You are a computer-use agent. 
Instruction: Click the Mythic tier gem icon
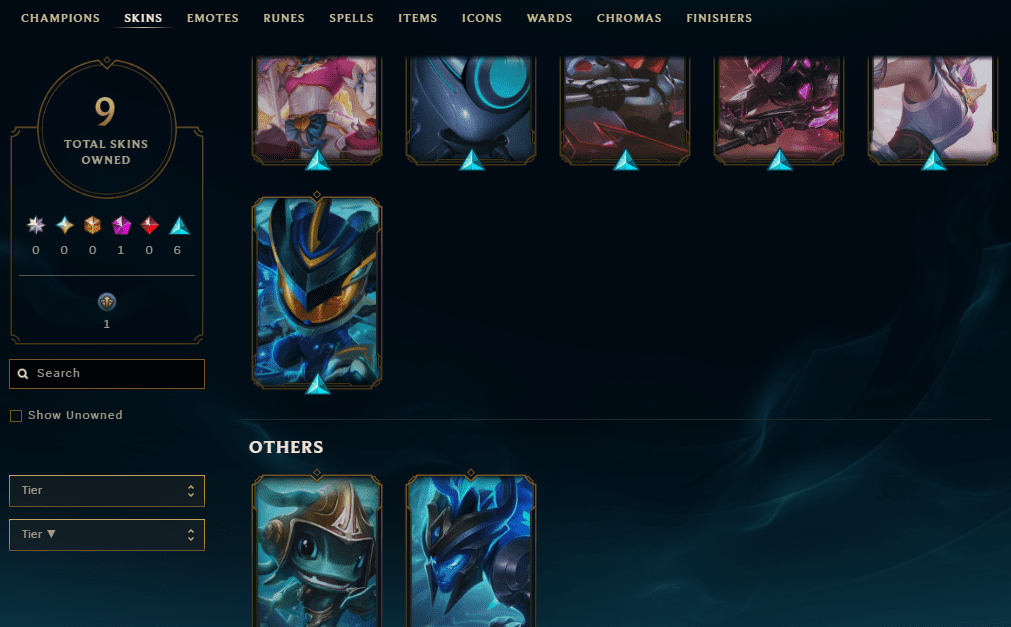[64, 225]
